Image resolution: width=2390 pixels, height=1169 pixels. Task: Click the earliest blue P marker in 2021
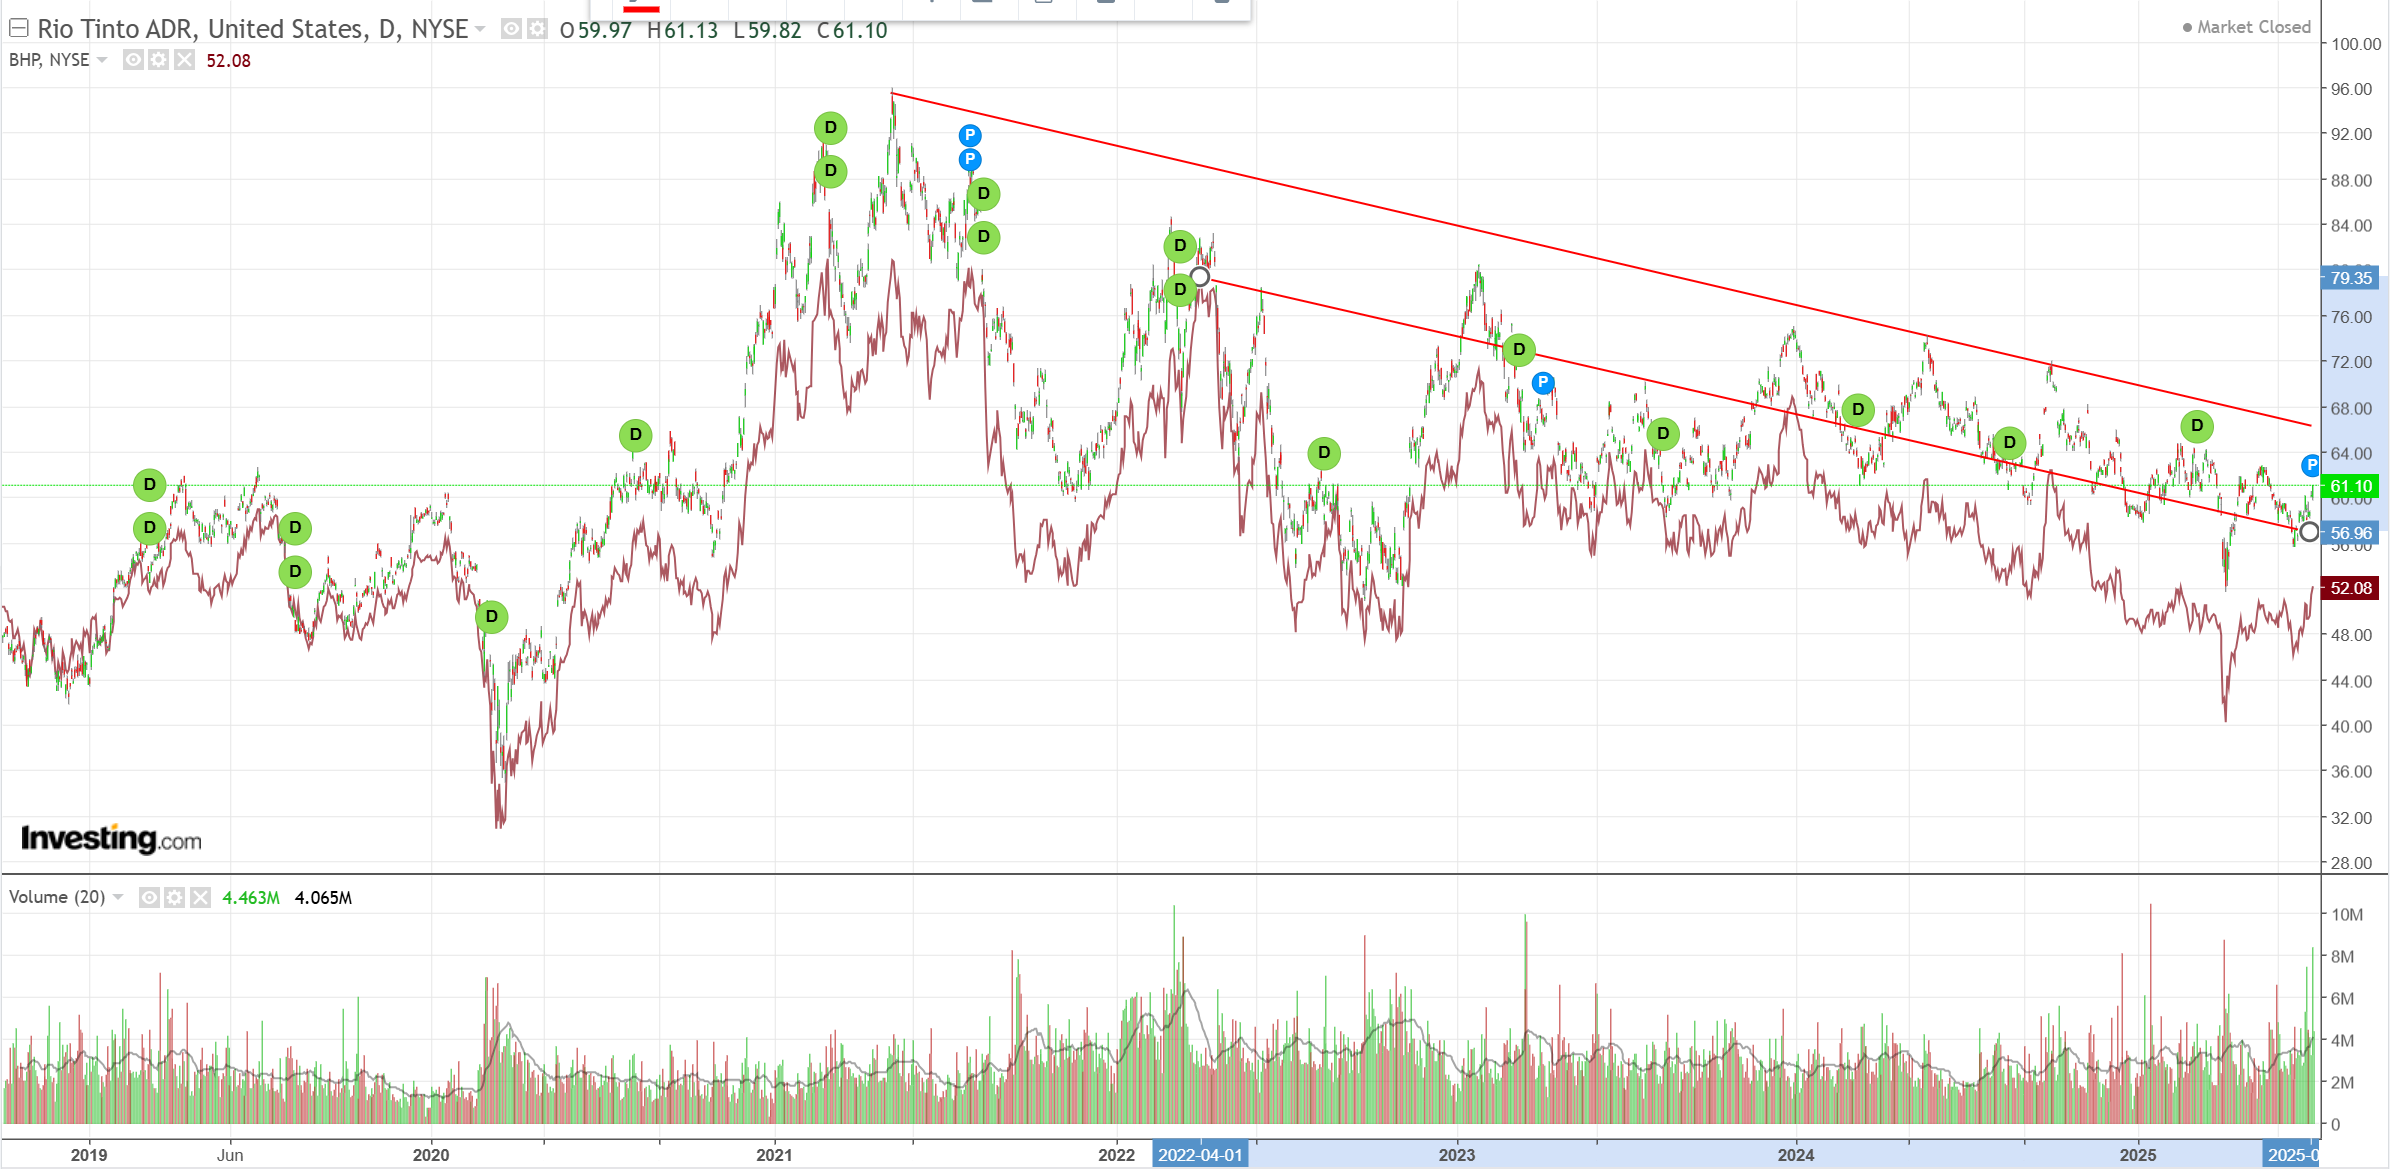[969, 135]
